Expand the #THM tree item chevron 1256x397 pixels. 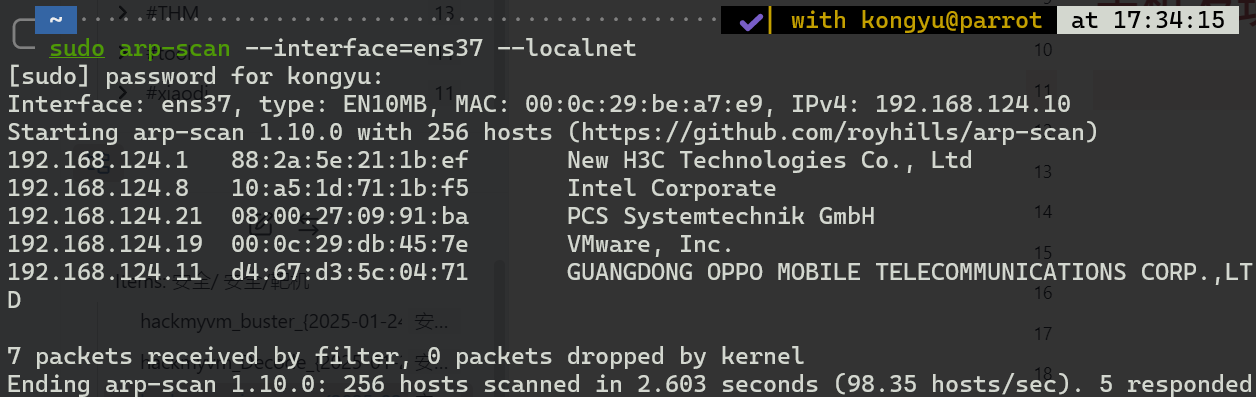(x=123, y=13)
